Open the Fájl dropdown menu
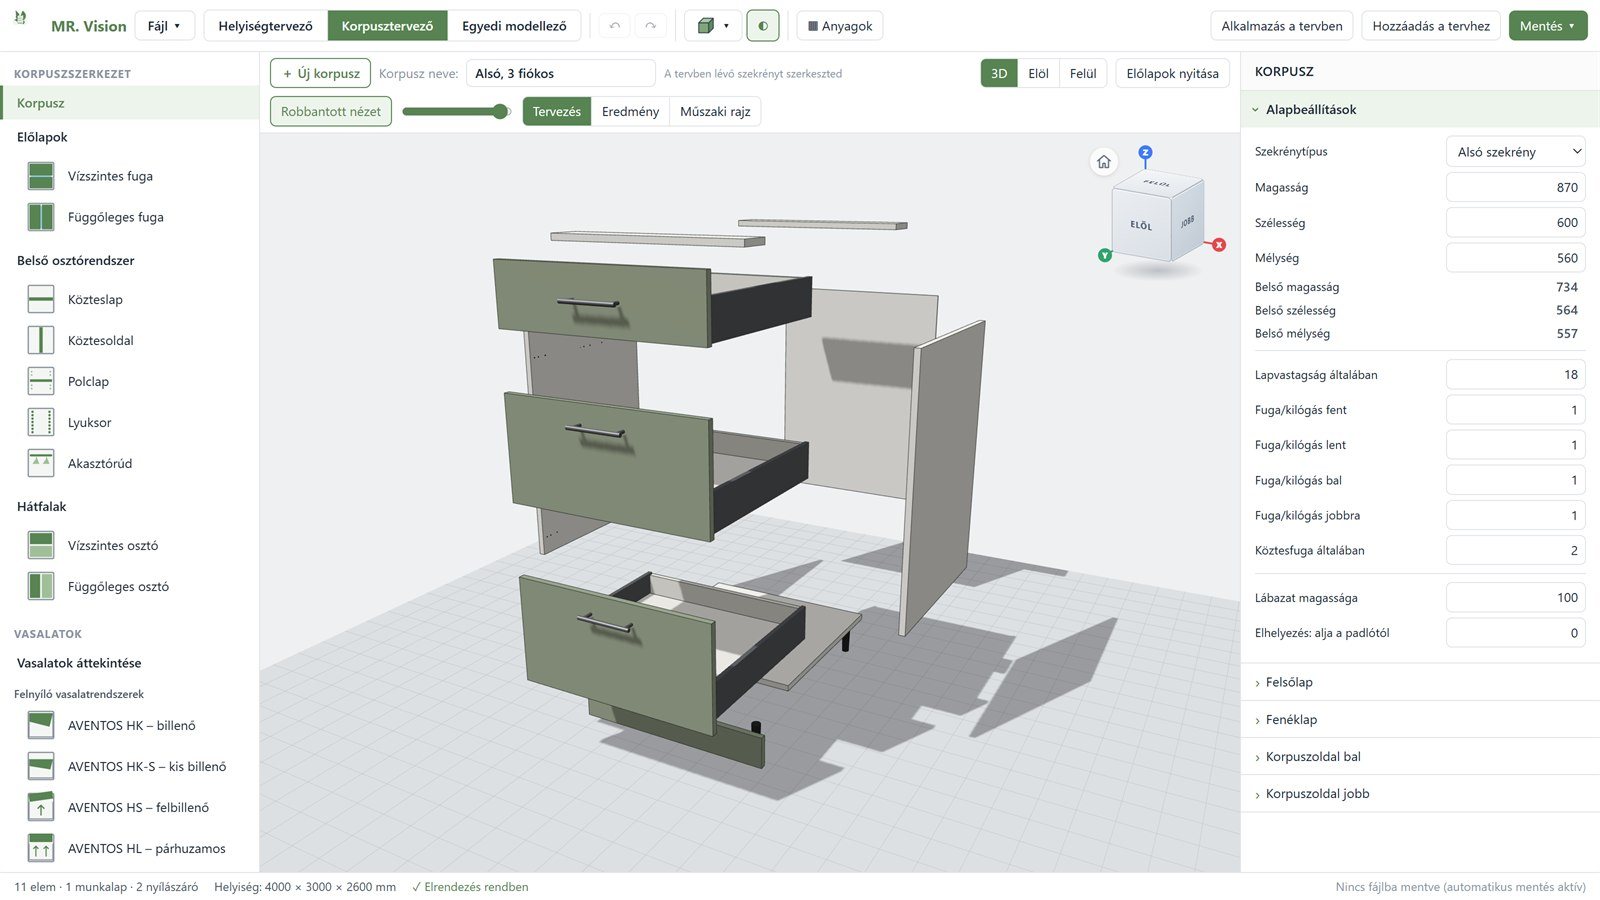 click(164, 26)
